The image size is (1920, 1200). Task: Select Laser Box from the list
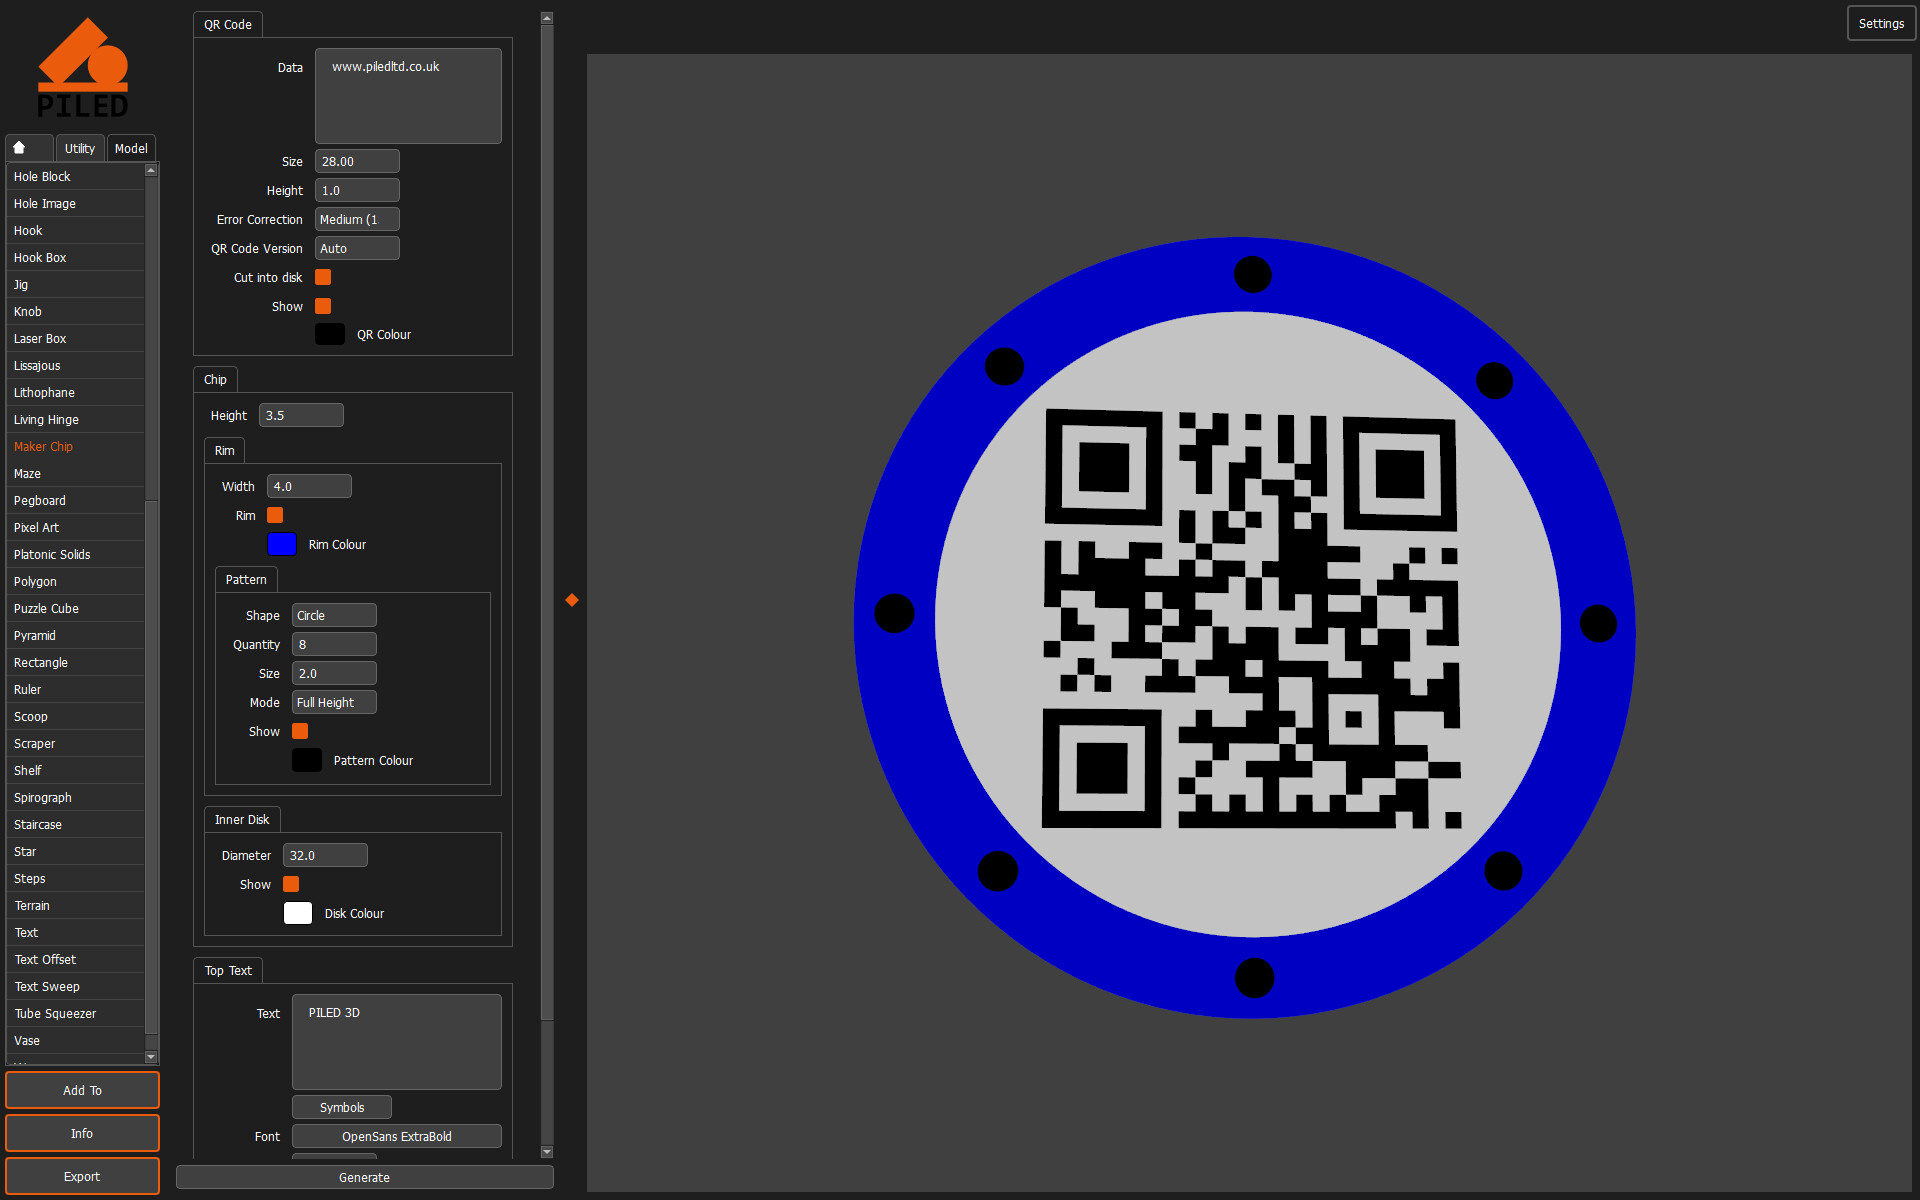[75, 338]
